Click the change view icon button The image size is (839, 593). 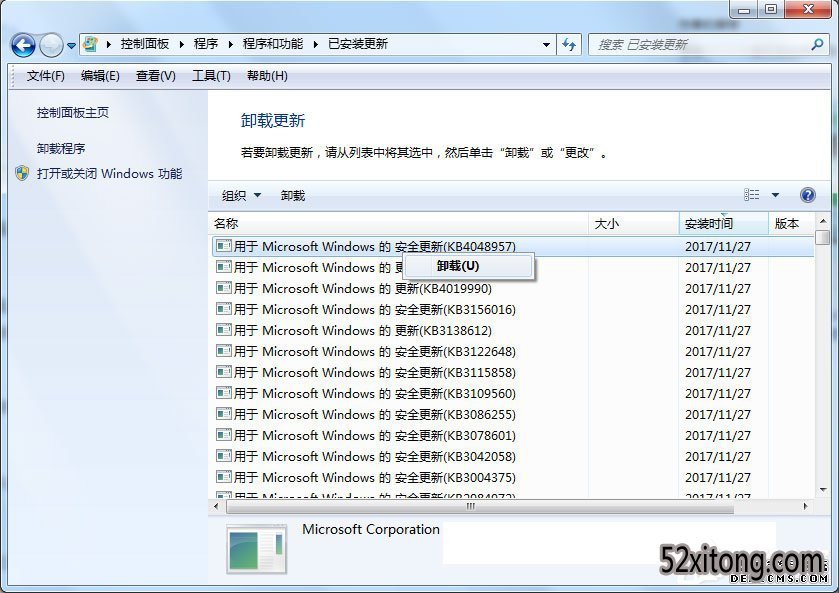coord(751,195)
